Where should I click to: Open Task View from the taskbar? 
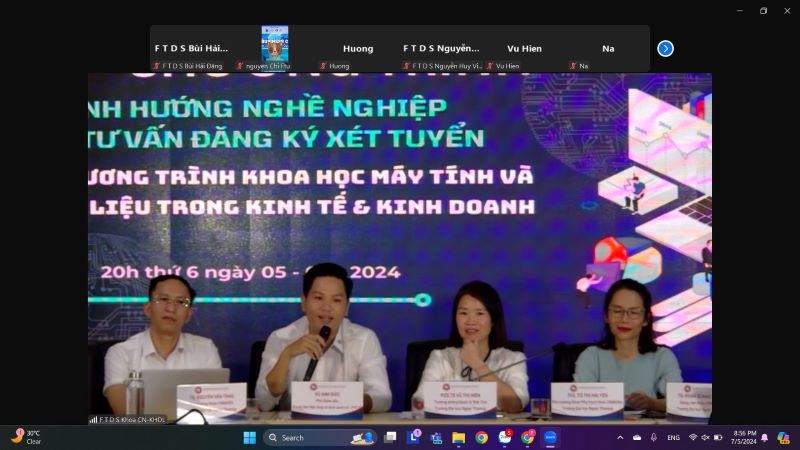tap(390, 438)
